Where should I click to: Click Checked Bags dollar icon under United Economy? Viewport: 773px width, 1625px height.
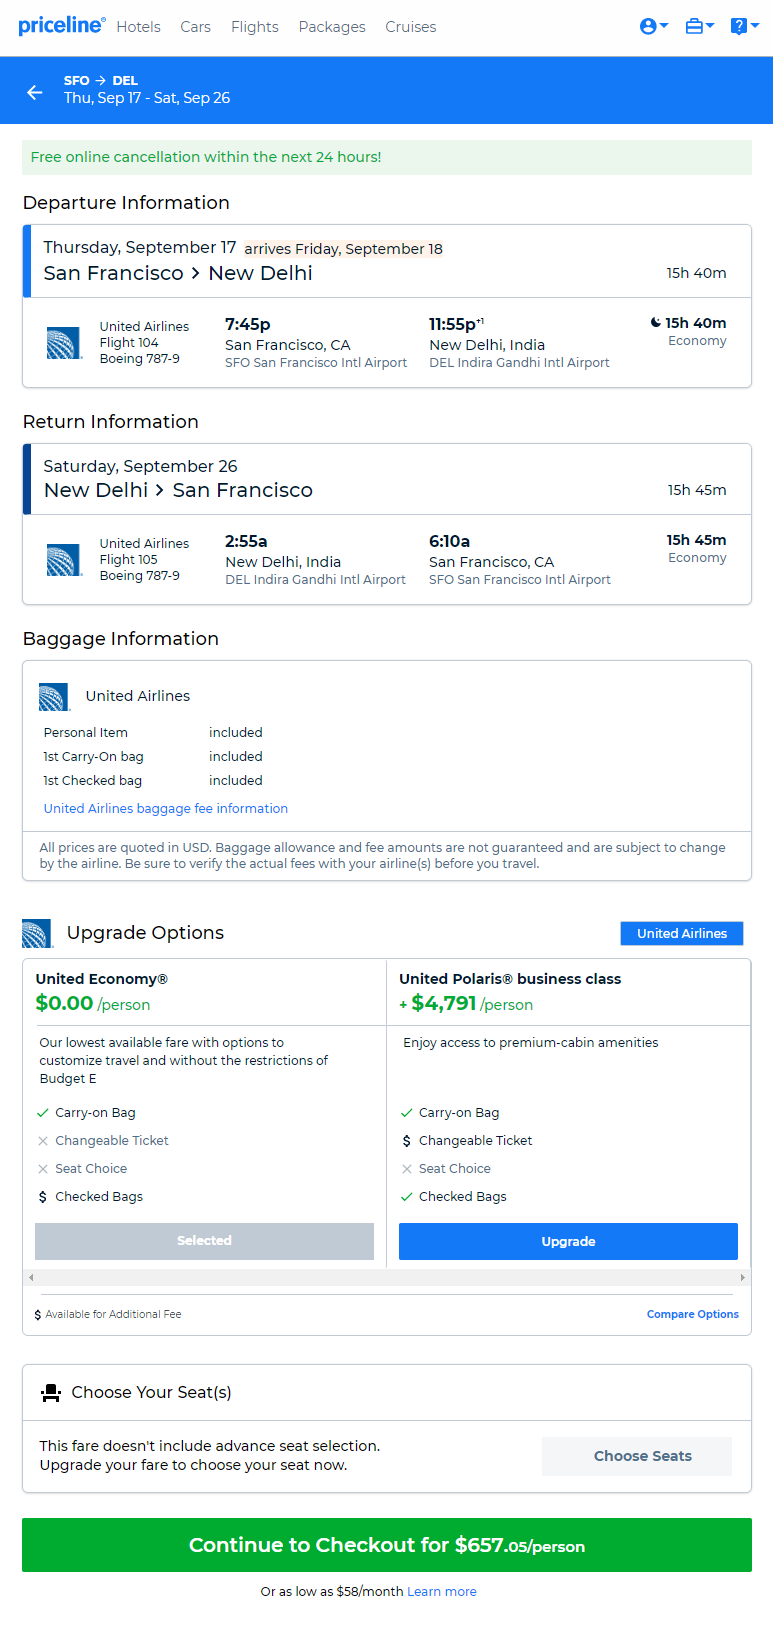pos(43,1196)
